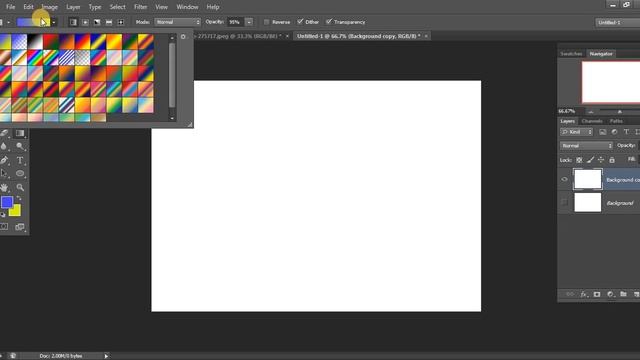The height and width of the screenshot is (360, 640).
Task: Open the Window menu
Action: point(187,7)
